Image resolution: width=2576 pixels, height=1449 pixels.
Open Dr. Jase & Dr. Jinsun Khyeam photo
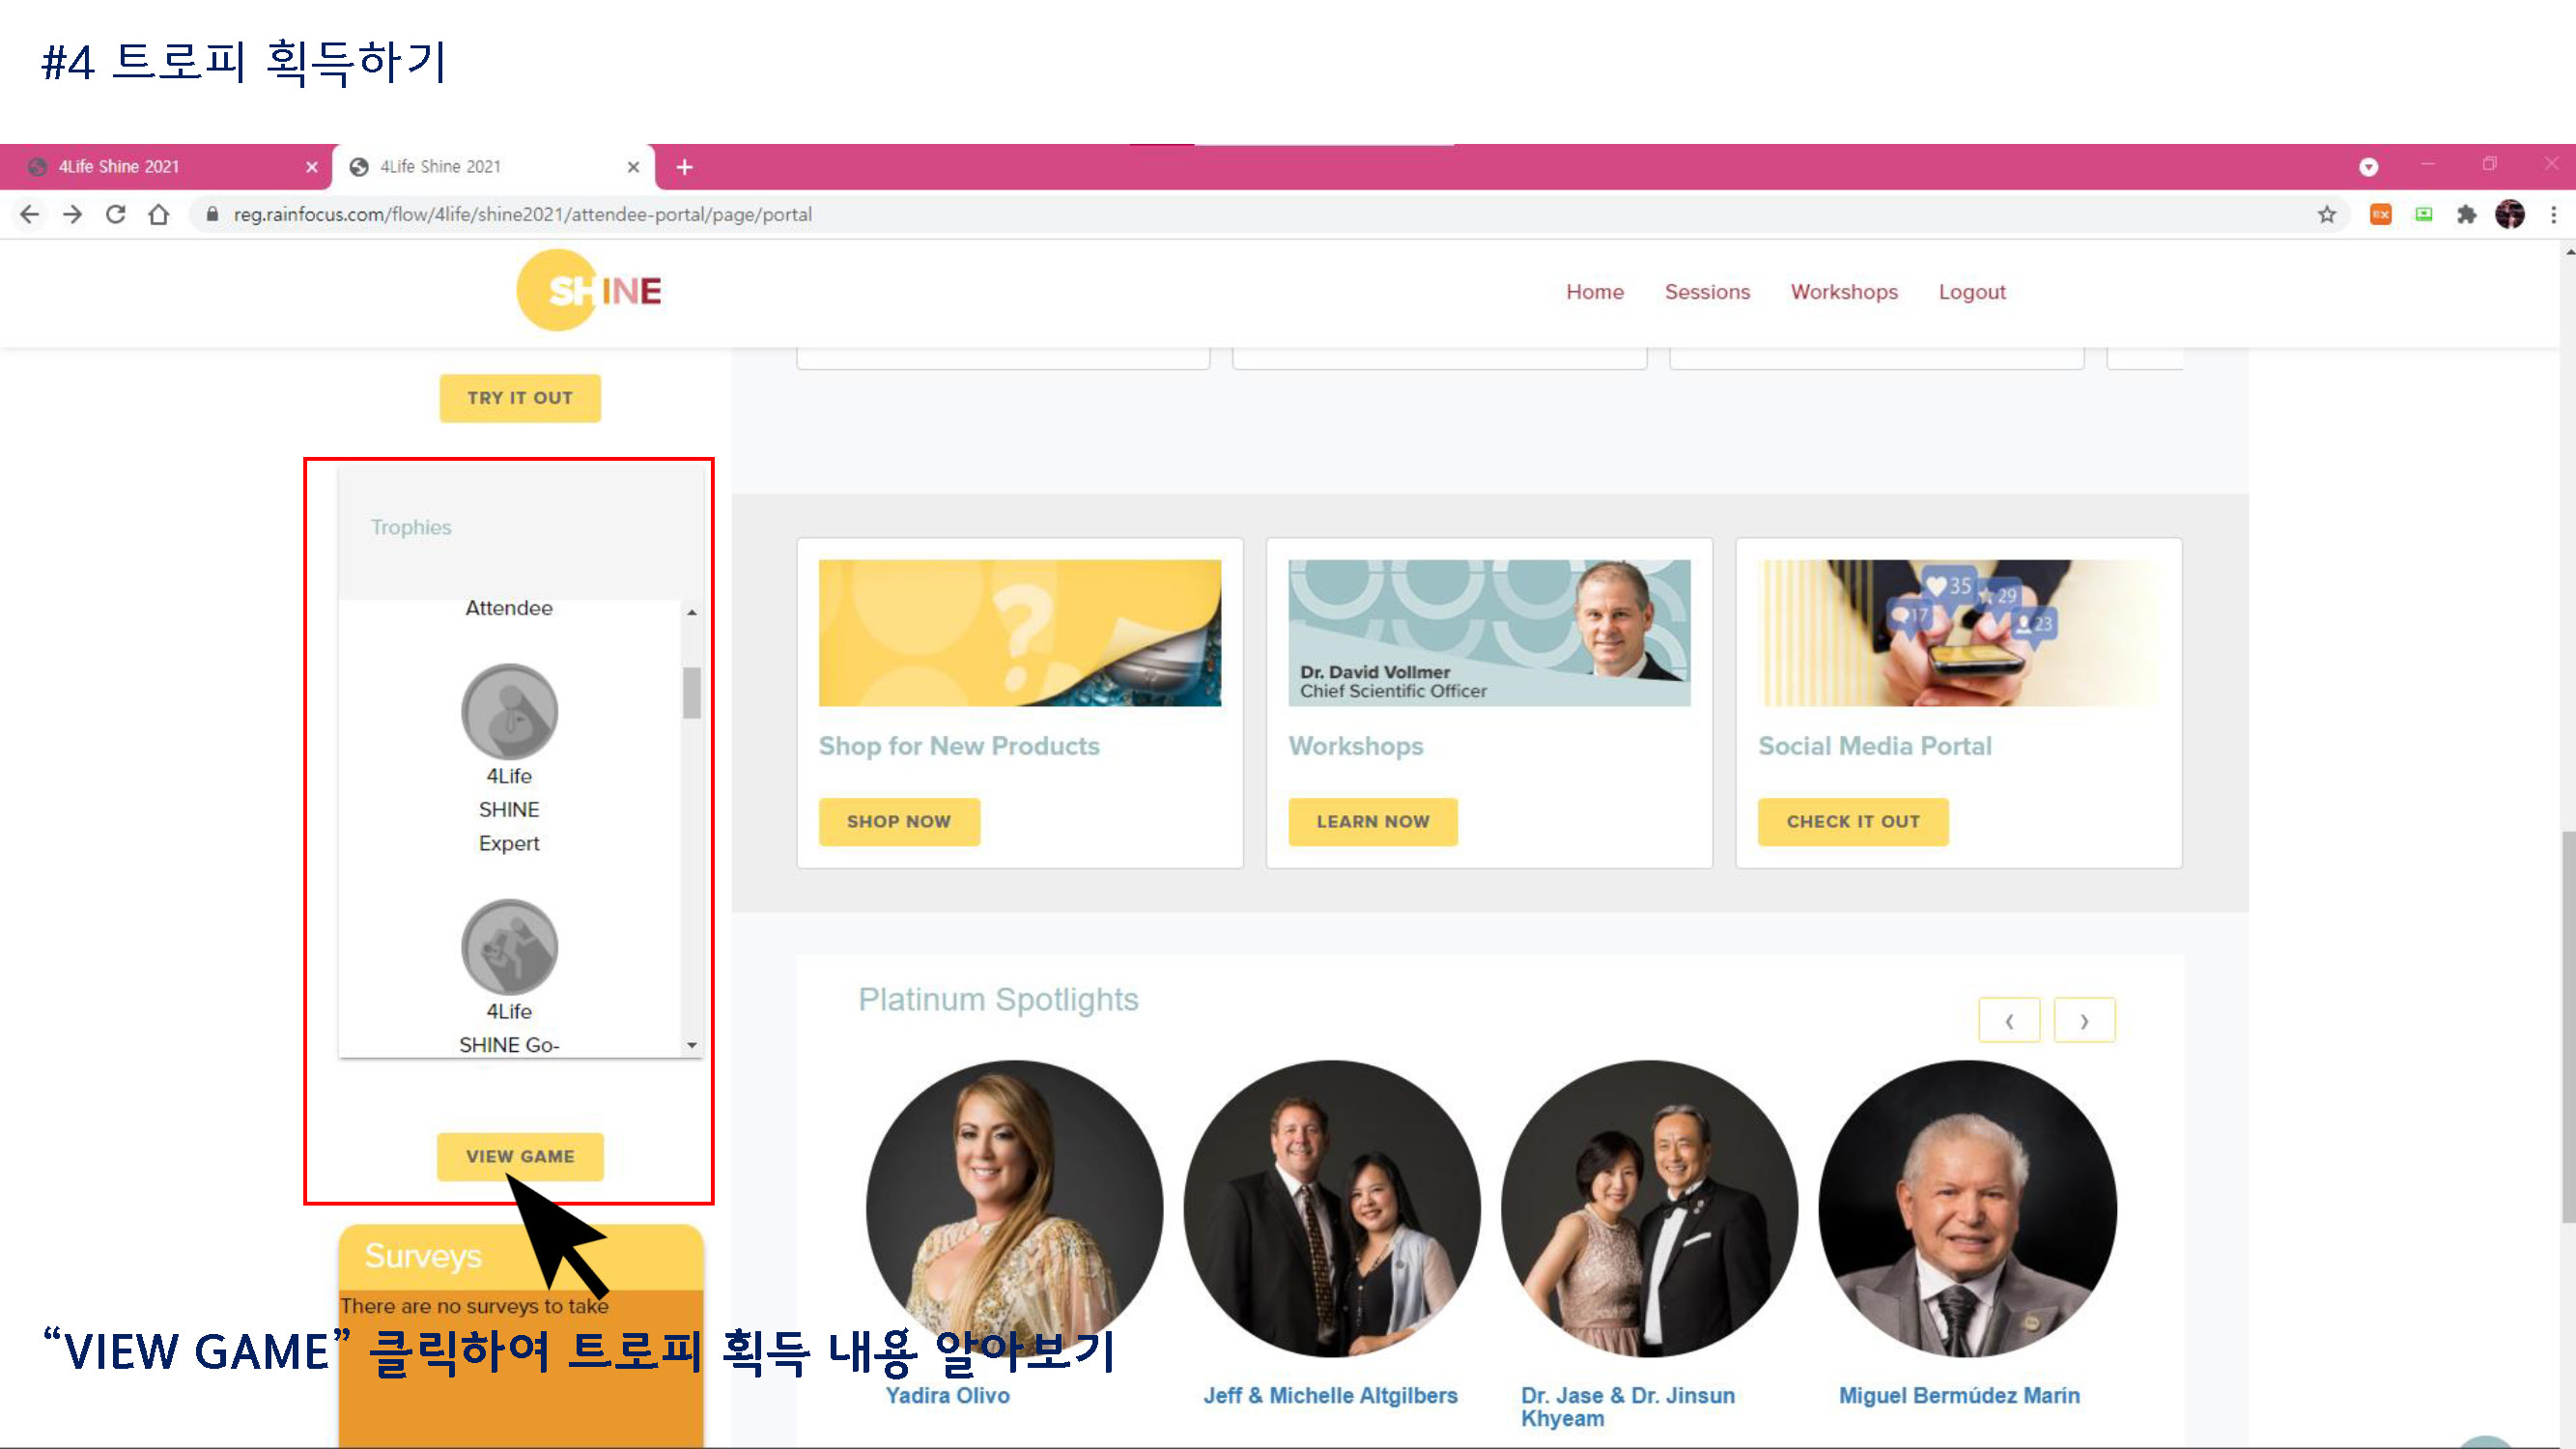point(1648,1208)
